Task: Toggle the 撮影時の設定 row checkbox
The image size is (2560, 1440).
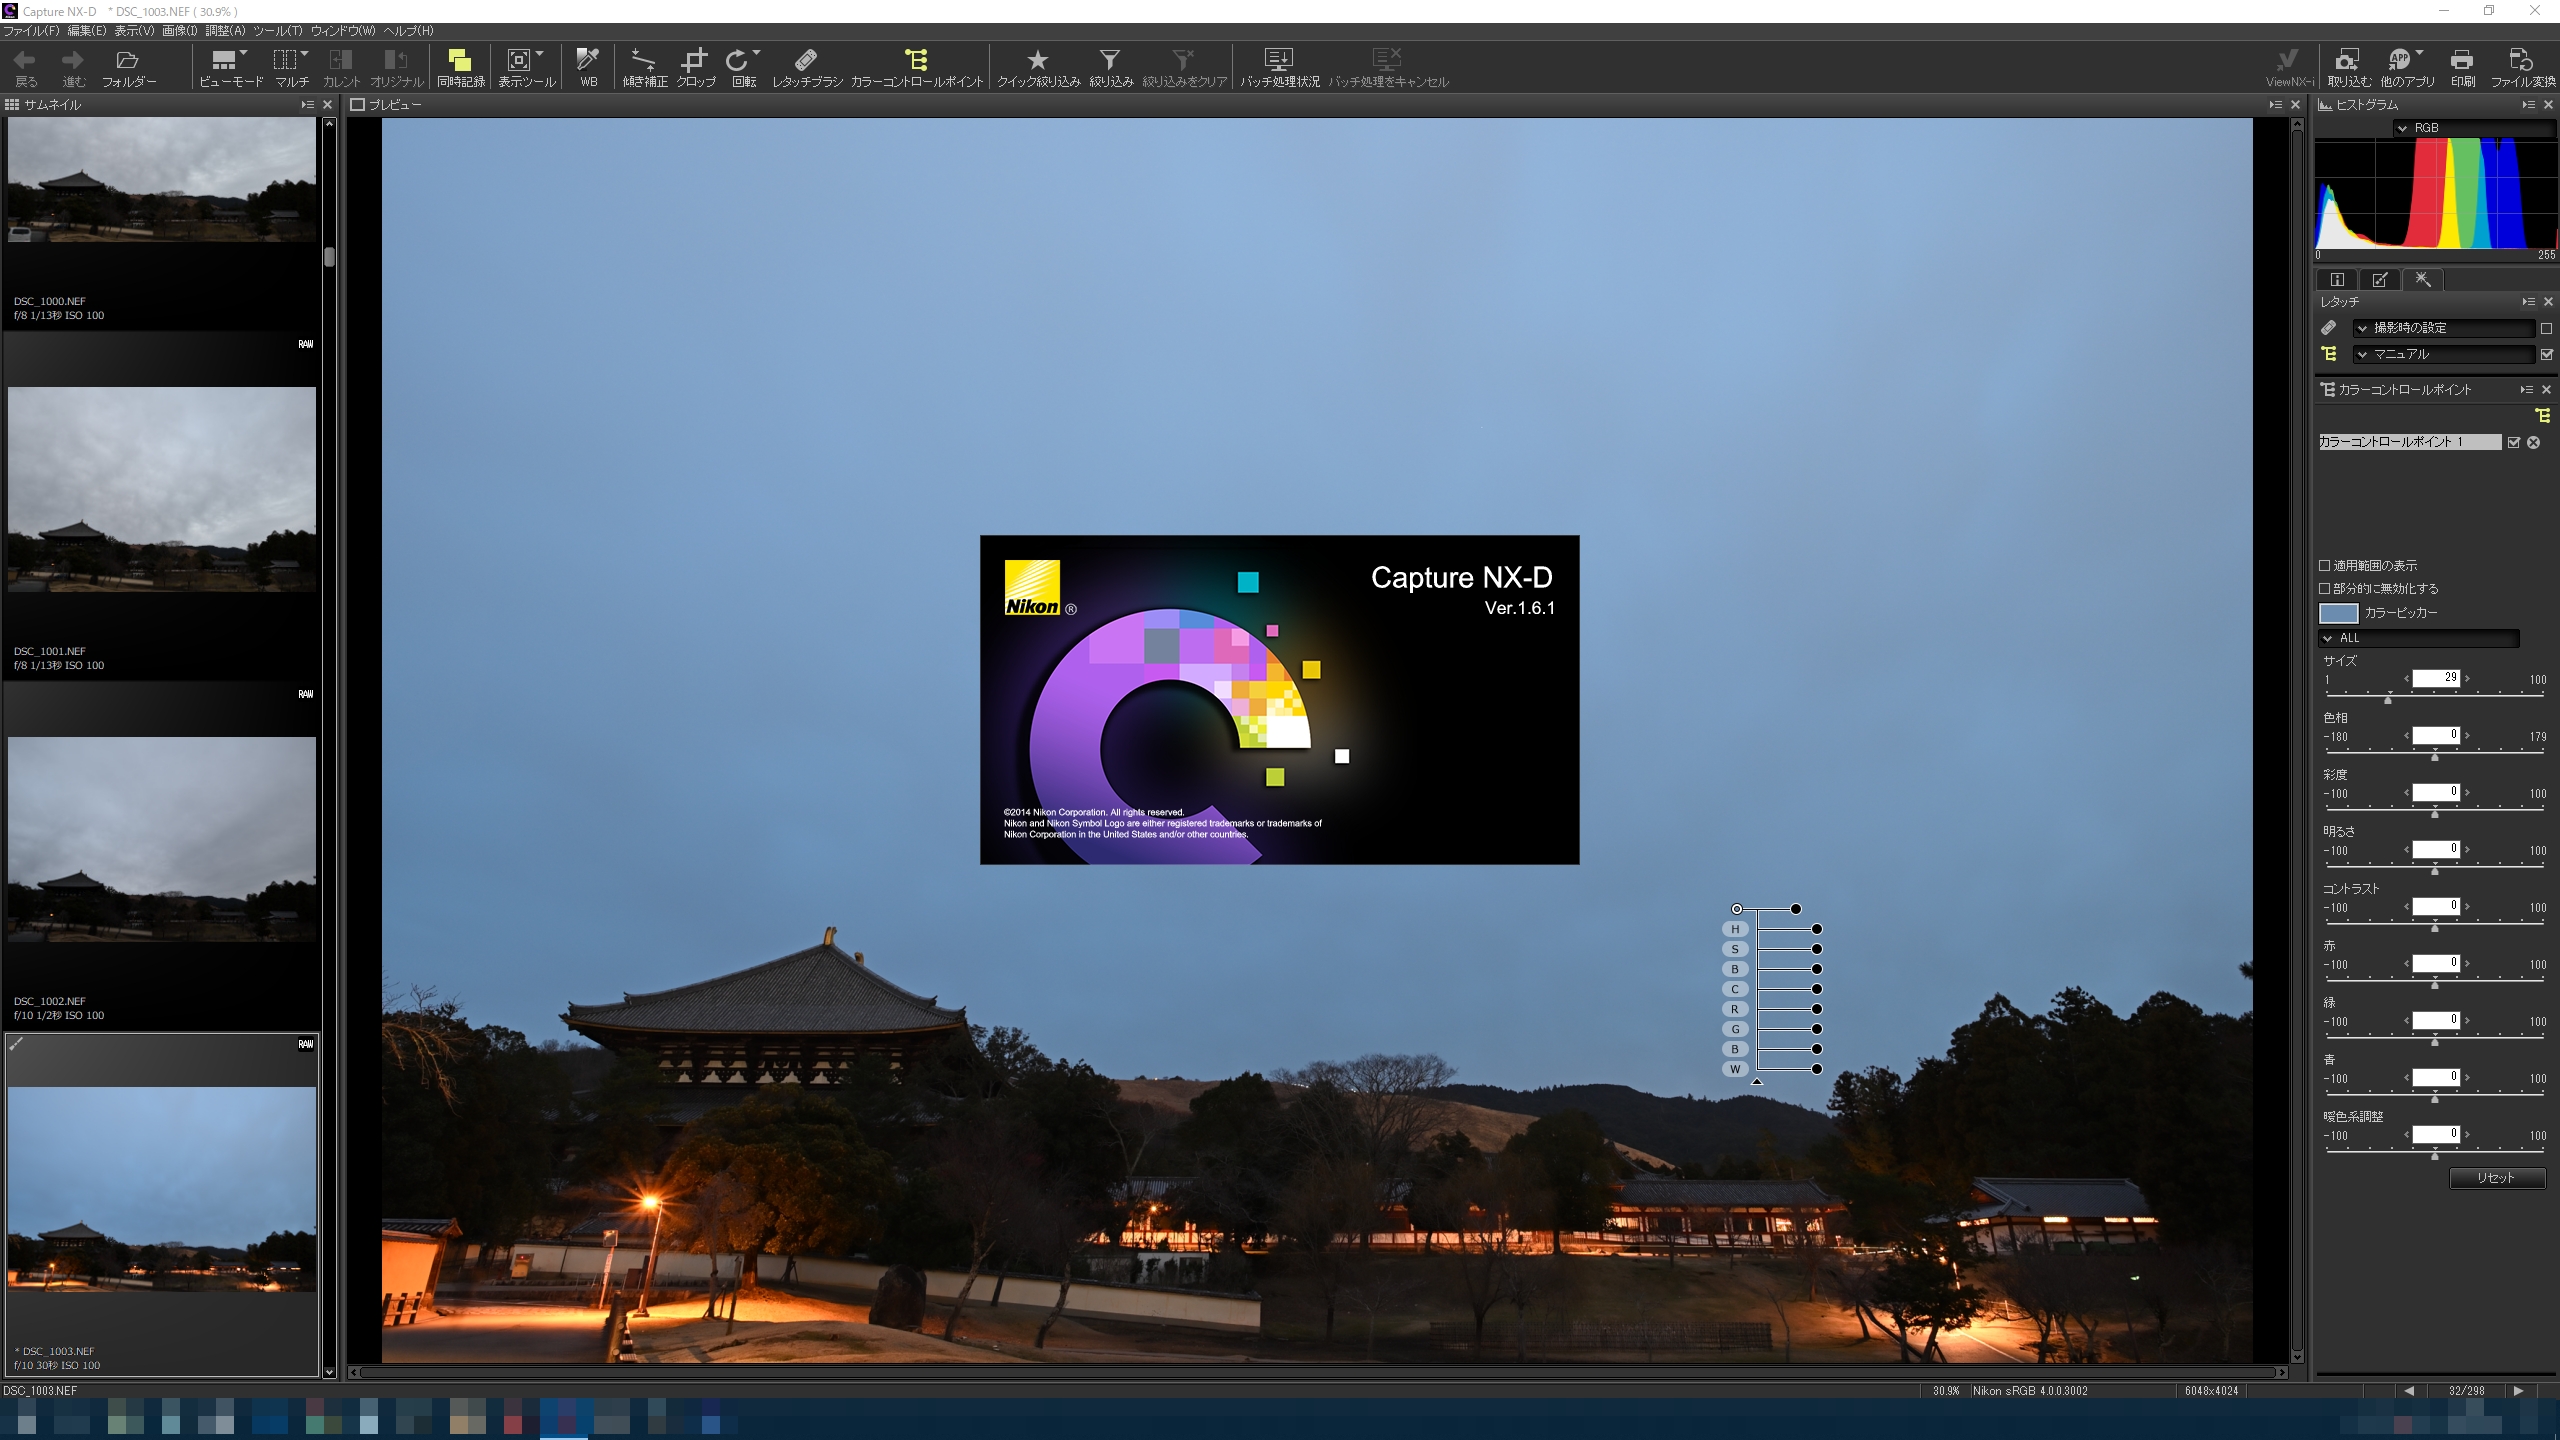Action: [2546, 329]
